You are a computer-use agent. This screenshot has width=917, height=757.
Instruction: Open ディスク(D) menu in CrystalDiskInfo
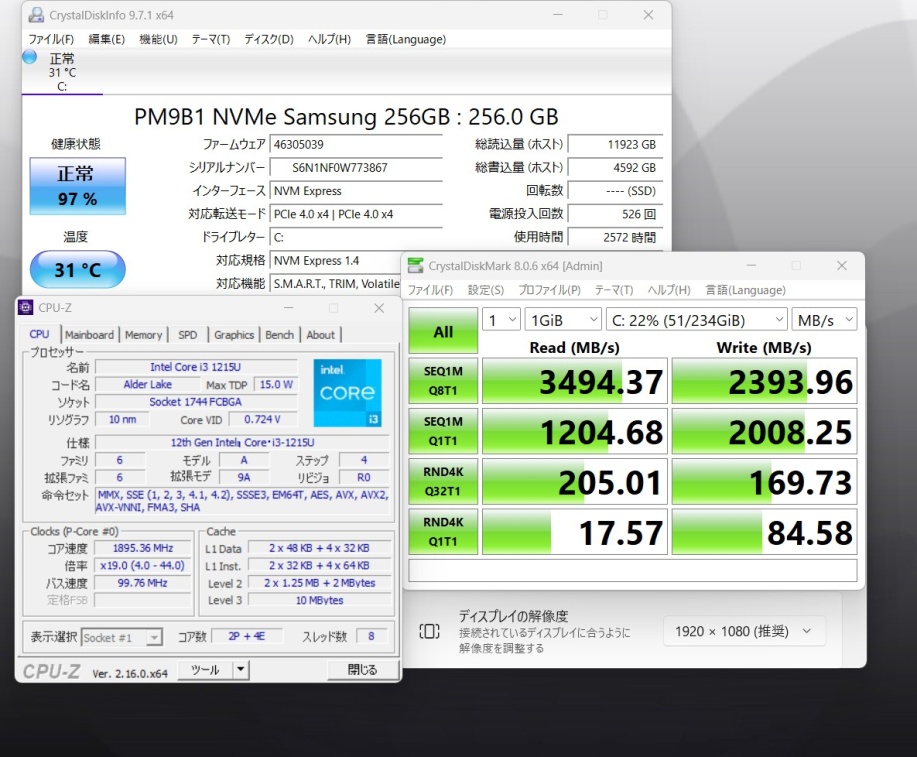(269, 39)
